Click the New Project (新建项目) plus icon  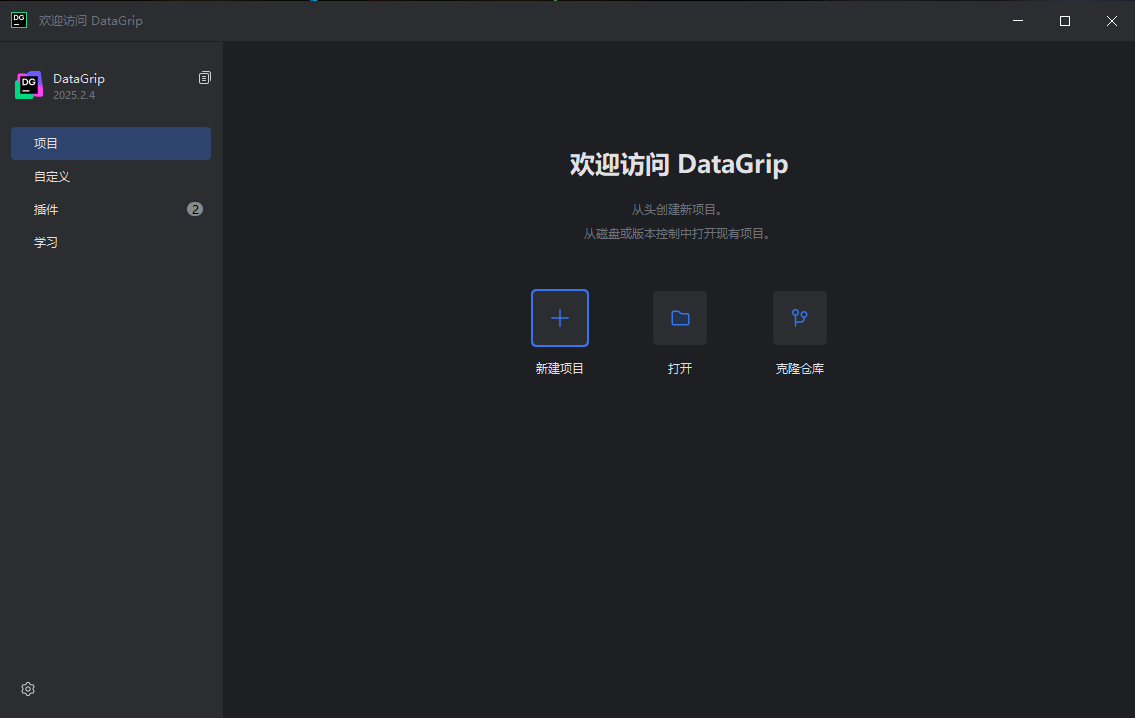[560, 318]
